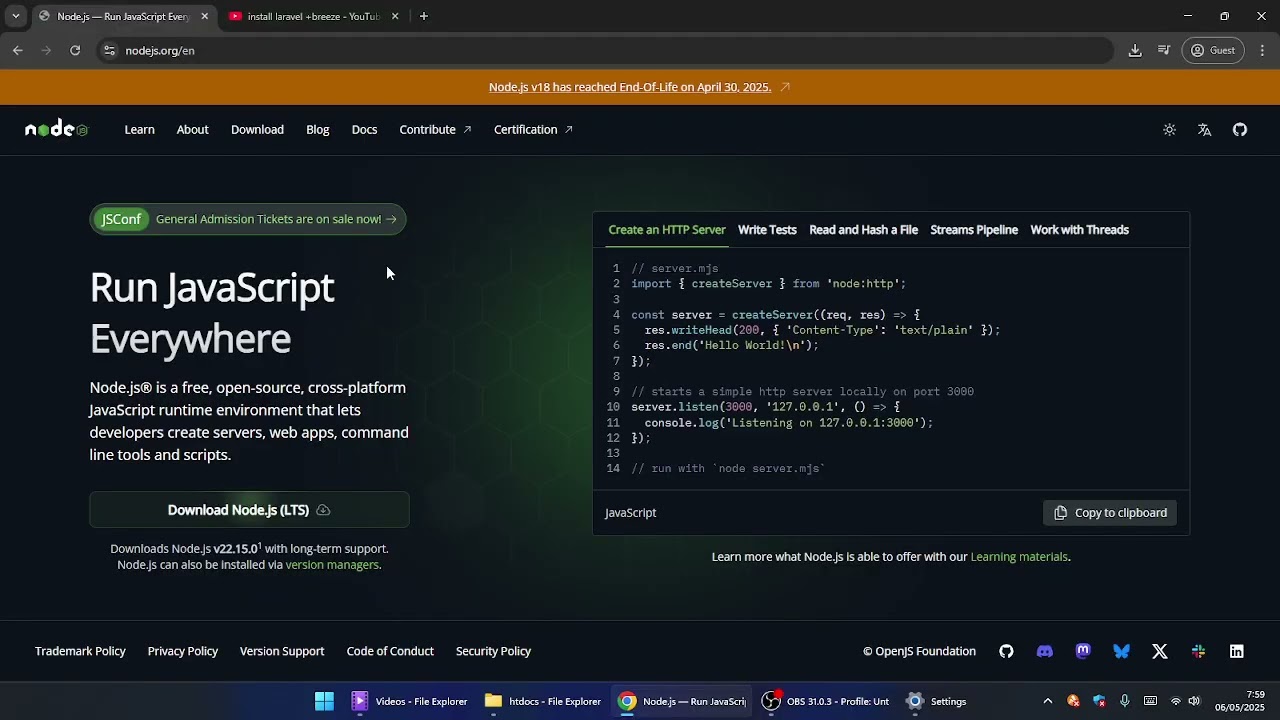
Task: Open the Mastodon icon in footer
Action: click(x=1083, y=651)
